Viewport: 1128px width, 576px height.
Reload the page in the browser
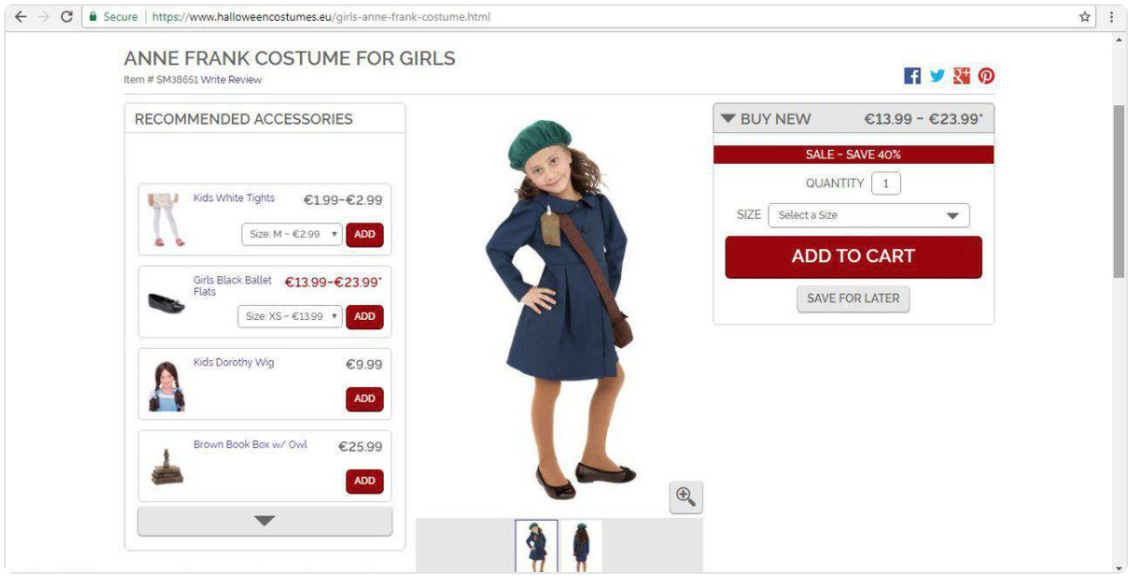coord(67,17)
